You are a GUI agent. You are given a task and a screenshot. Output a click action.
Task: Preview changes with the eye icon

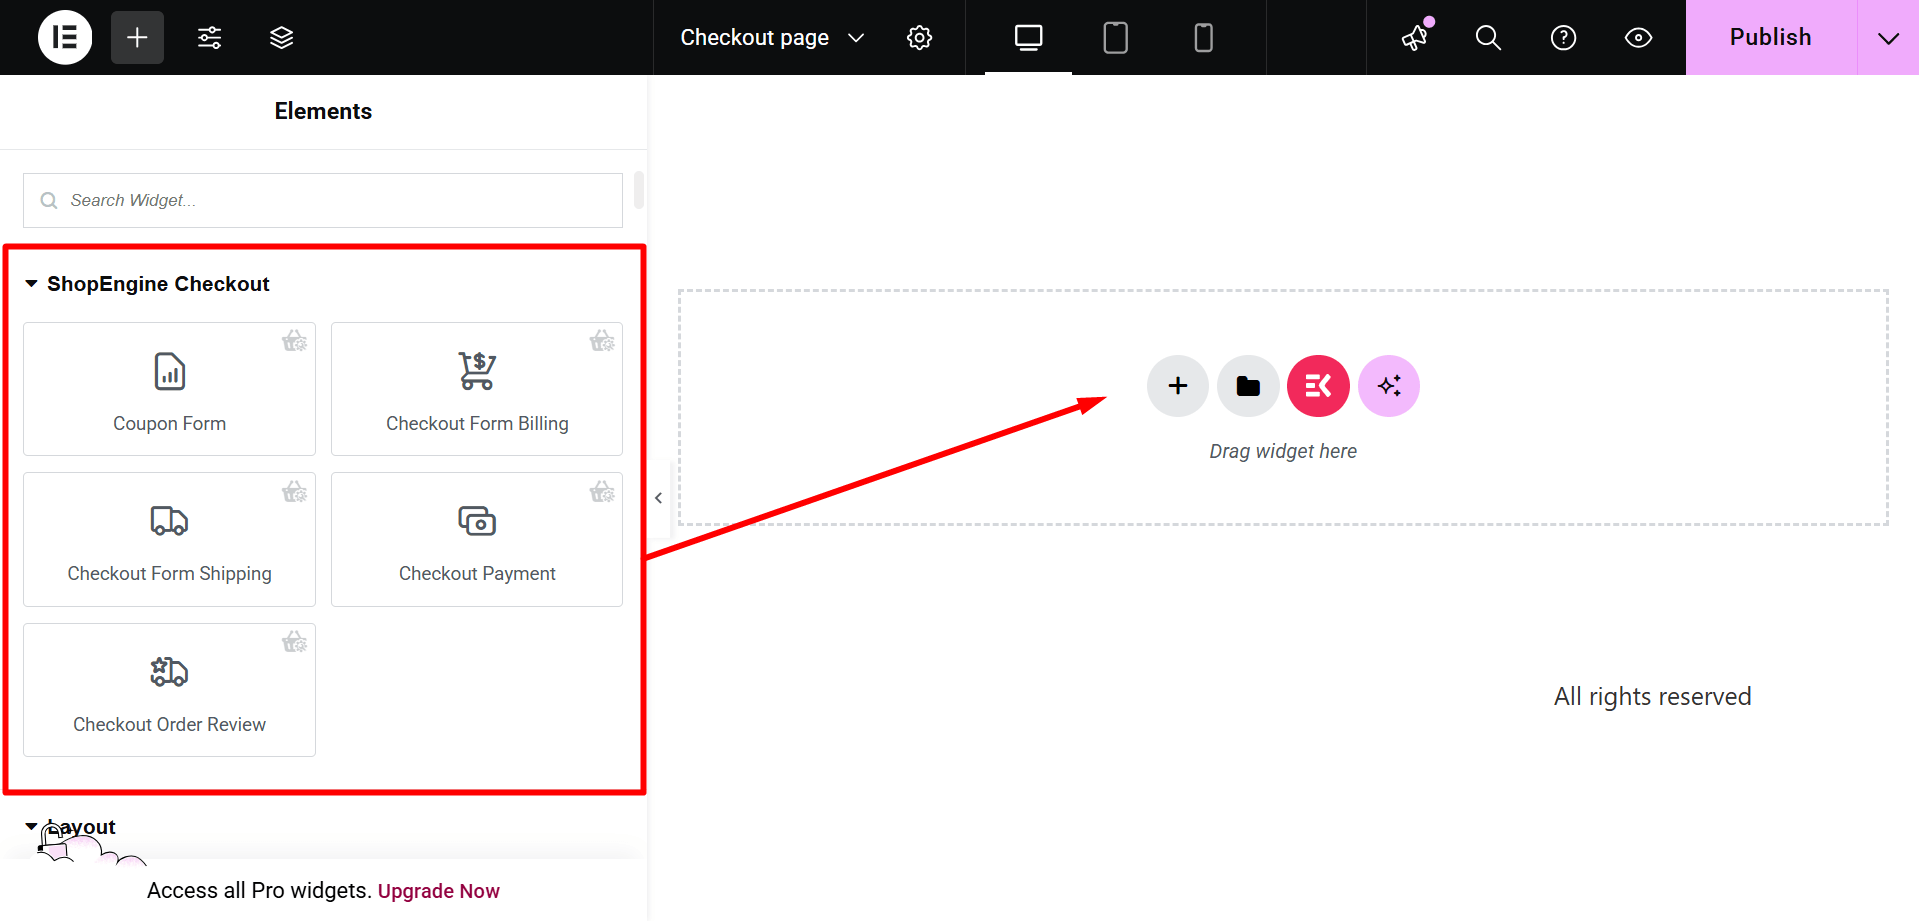pyautogui.click(x=1638, y=37)
